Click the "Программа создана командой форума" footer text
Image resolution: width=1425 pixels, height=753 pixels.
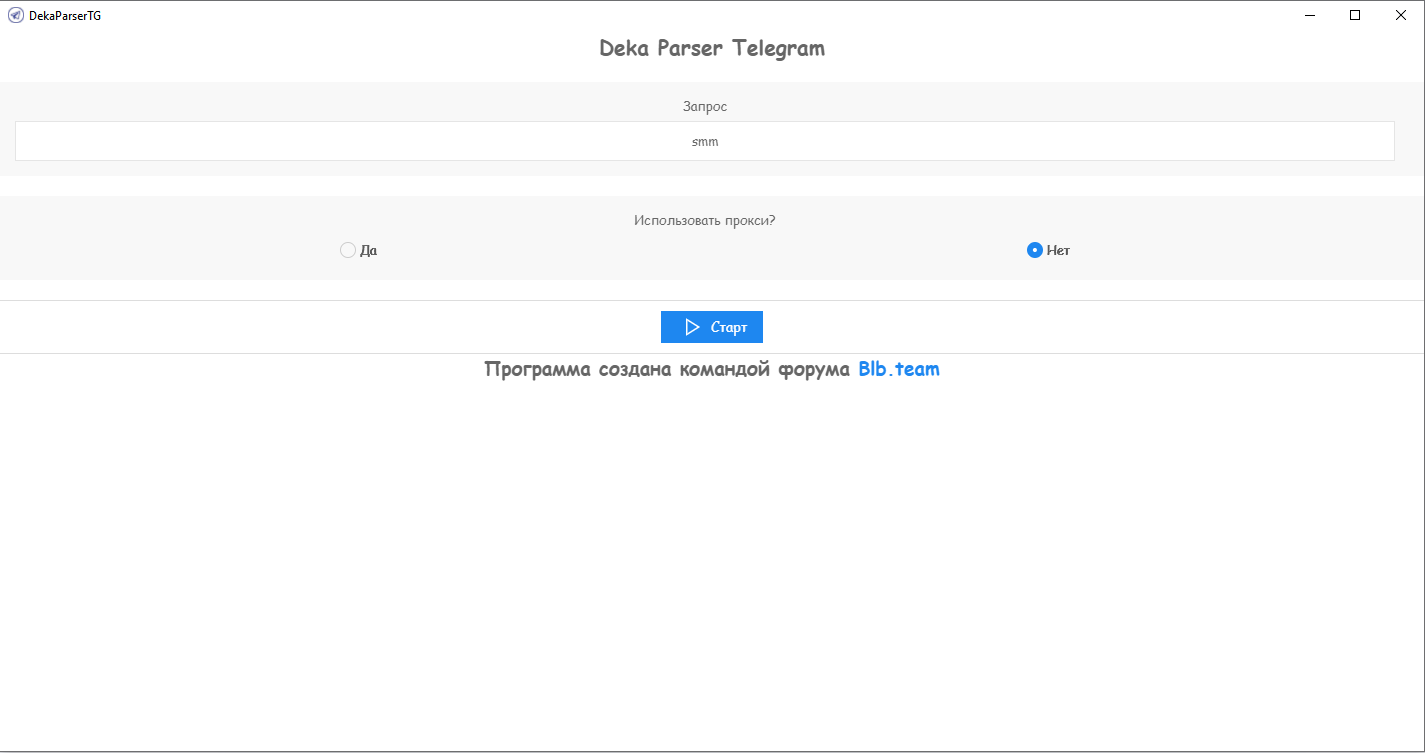667,369
